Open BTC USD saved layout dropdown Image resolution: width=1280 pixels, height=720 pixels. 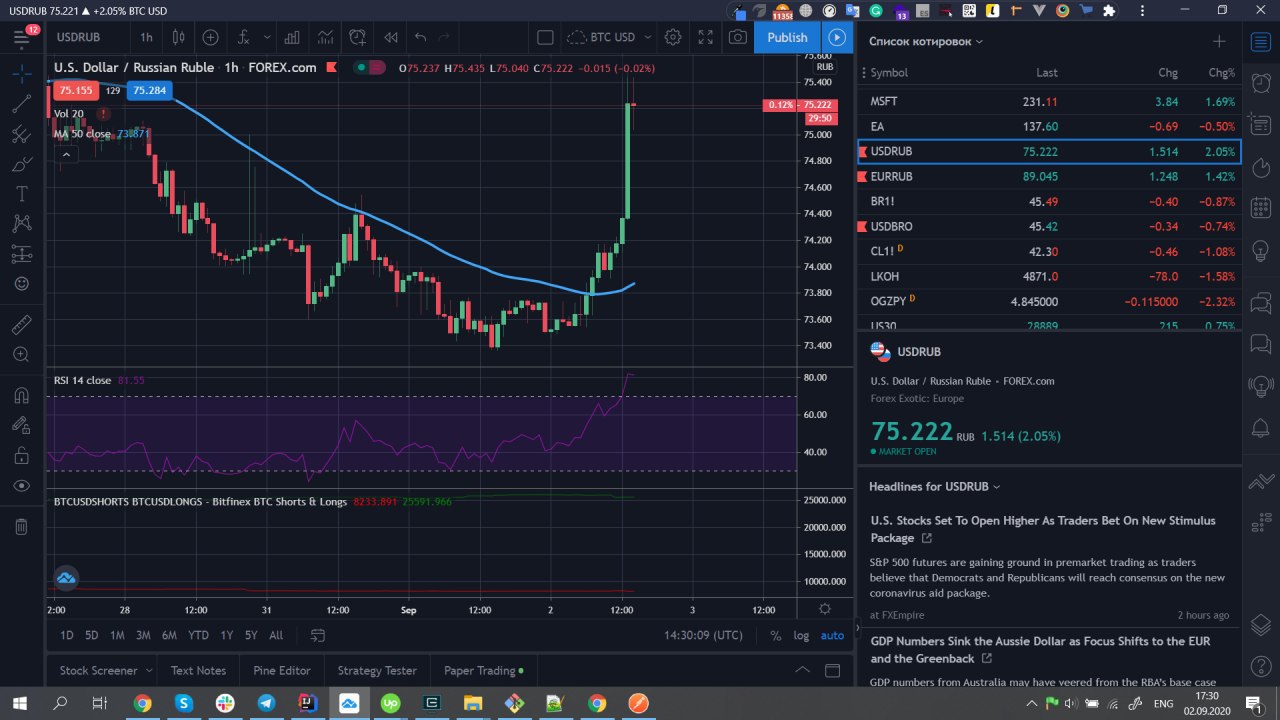tap(610, 37)
